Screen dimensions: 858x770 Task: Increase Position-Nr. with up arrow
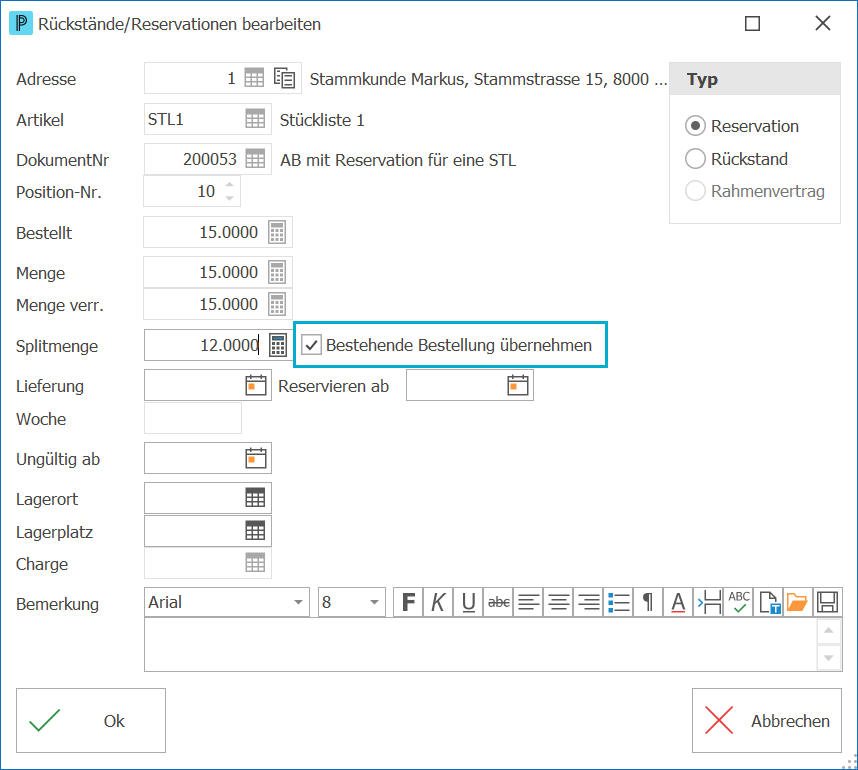click(x=230, y=185)
